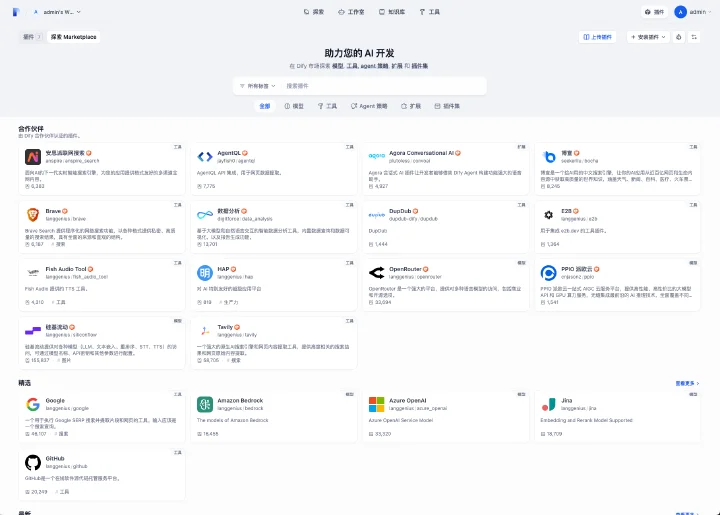The width and height of the screenshot is (720, 515).
Task: Click the Jina plugin icon
Action: (x=548, y=404)
